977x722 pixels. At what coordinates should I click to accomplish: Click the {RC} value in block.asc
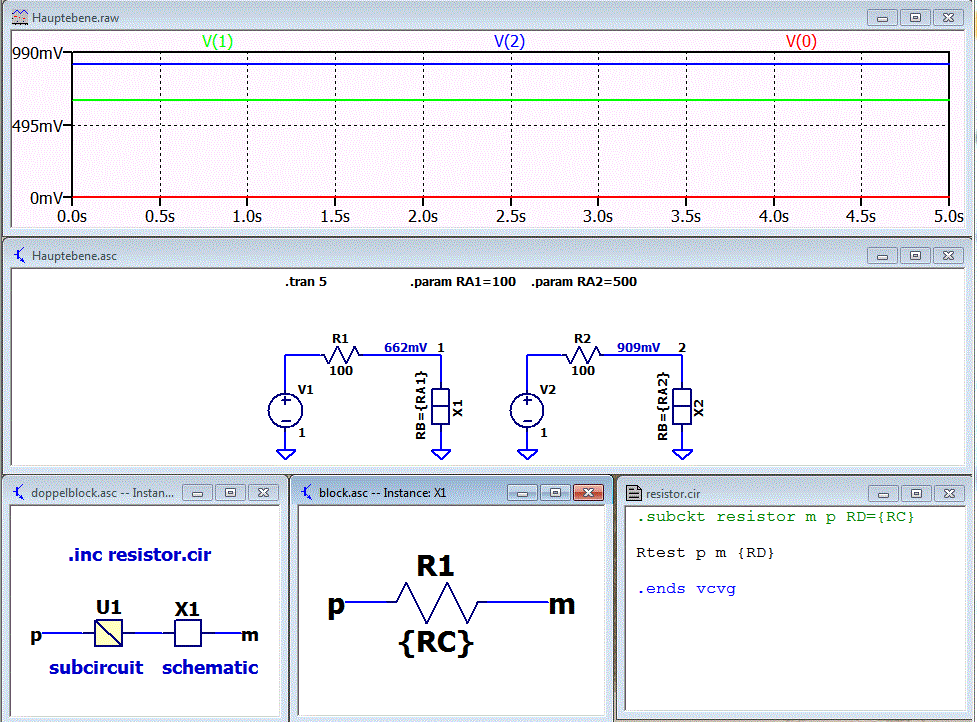(436, 643)
